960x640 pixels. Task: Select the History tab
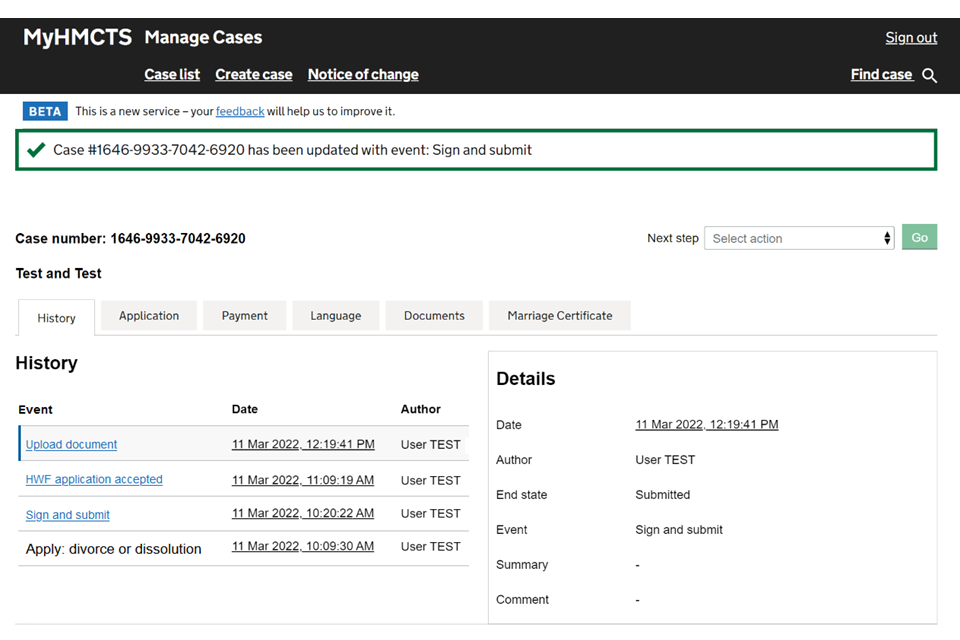(56, 318)
